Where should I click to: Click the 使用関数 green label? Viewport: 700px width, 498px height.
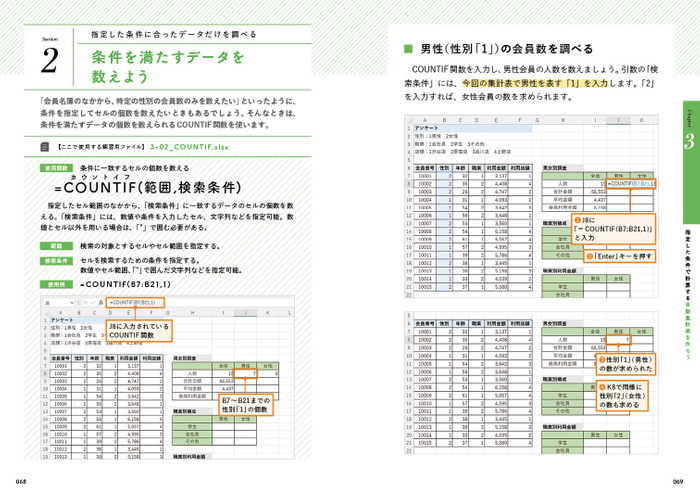coord(56,168)
